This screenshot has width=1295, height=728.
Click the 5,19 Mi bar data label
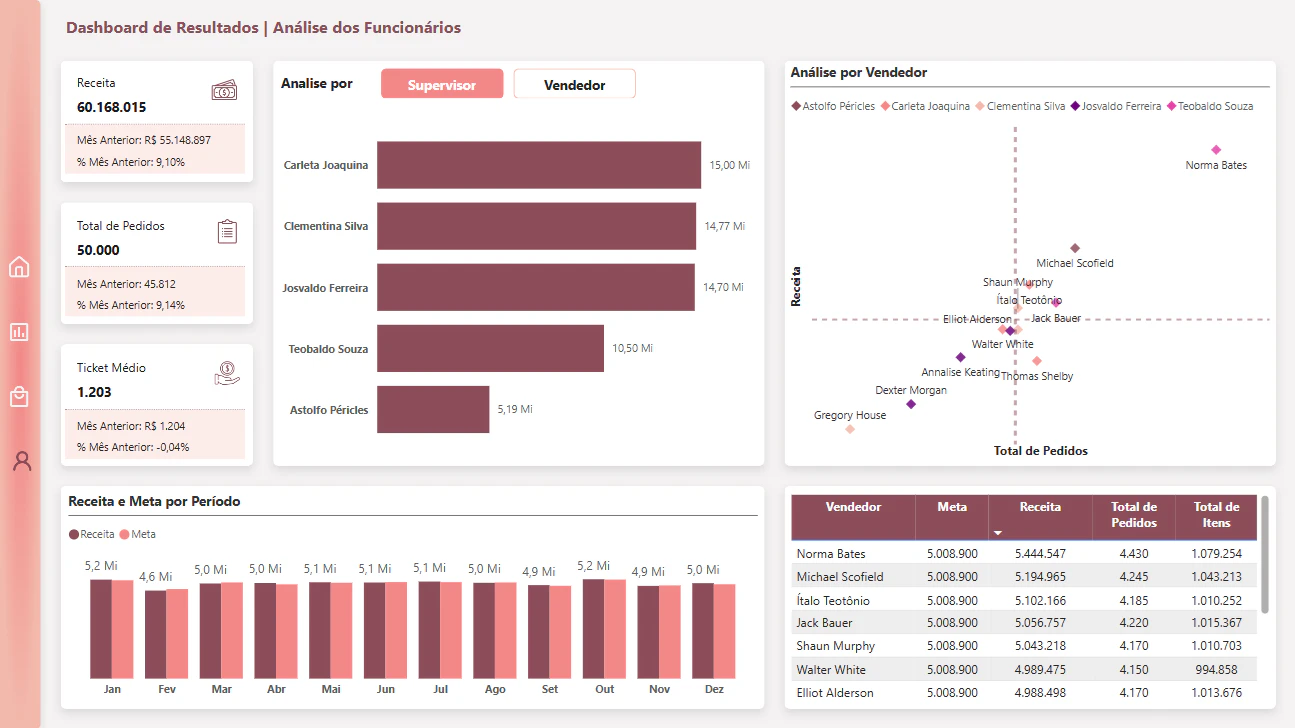click(515, 410)
